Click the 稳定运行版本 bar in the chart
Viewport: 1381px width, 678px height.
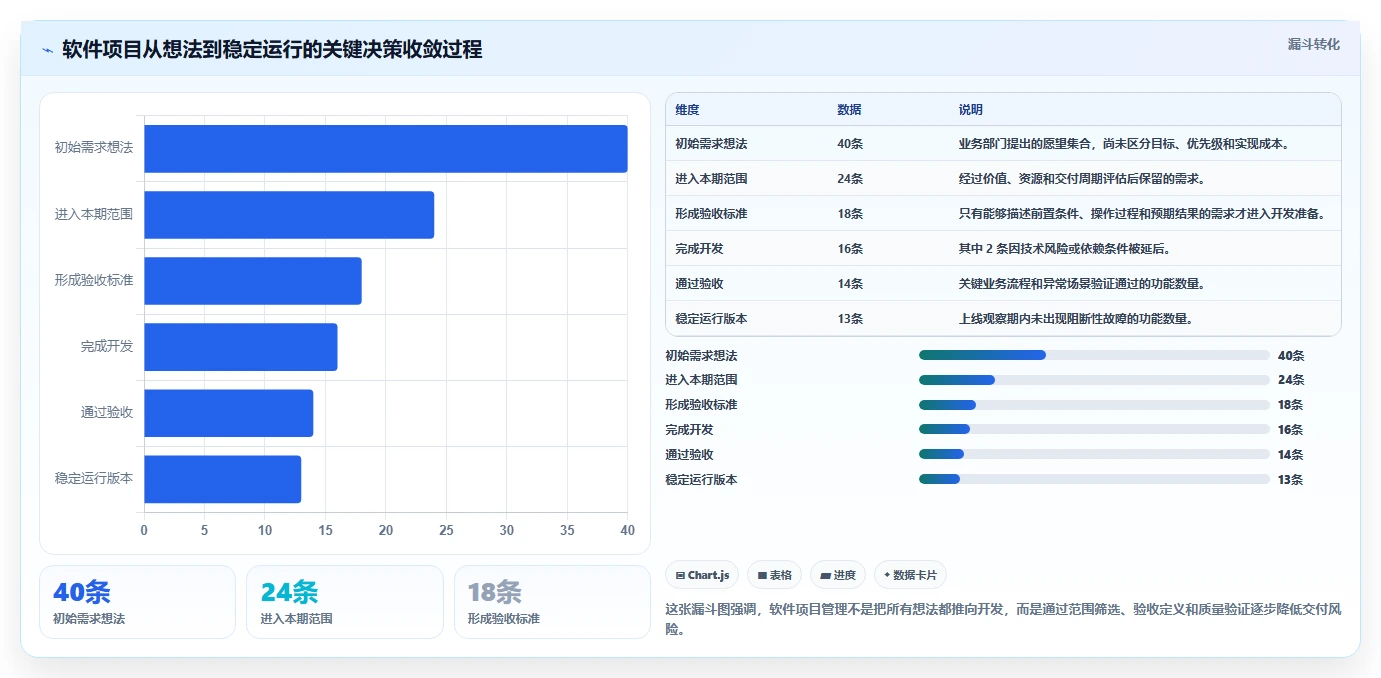[223, 479]
